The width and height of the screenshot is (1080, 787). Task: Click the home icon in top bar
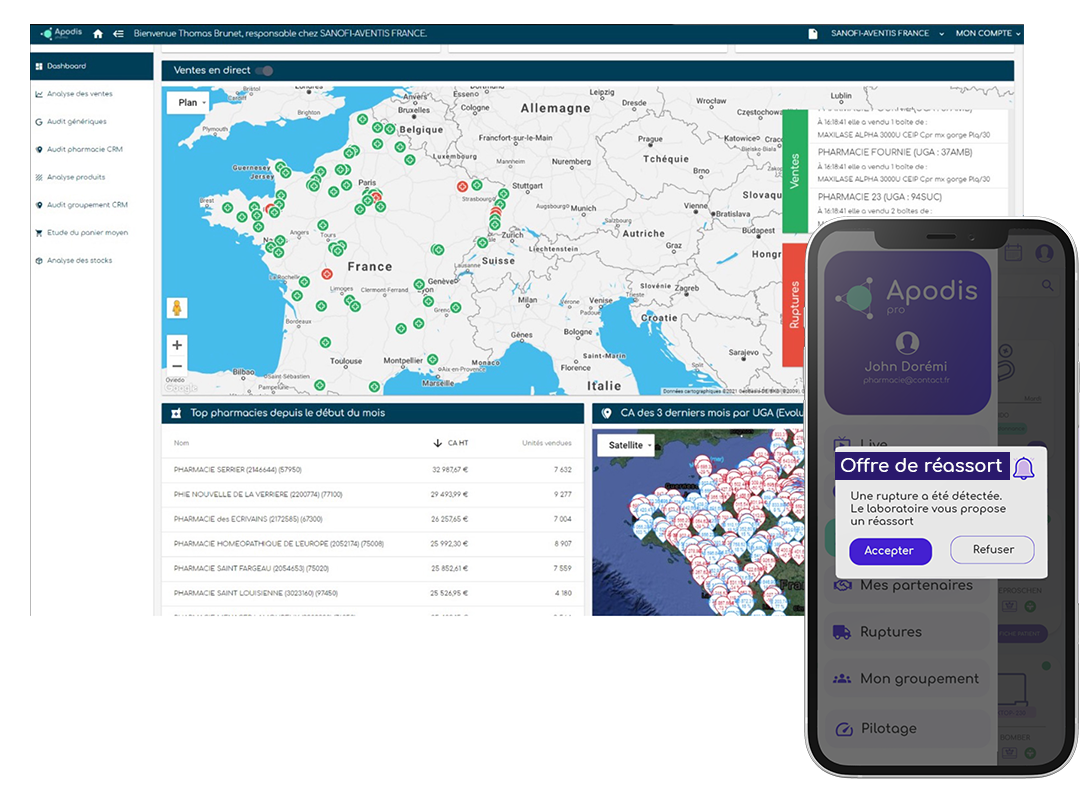(98, 34)
